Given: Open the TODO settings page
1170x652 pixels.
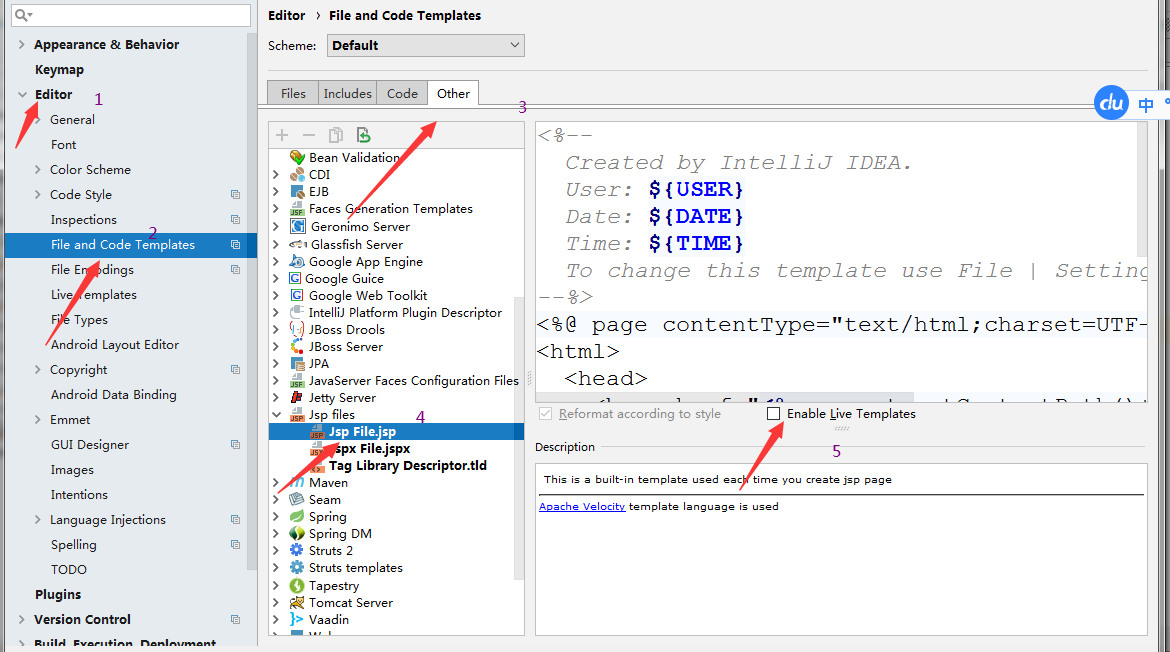Looking at the screenshot, I should [x=69, y=569].
